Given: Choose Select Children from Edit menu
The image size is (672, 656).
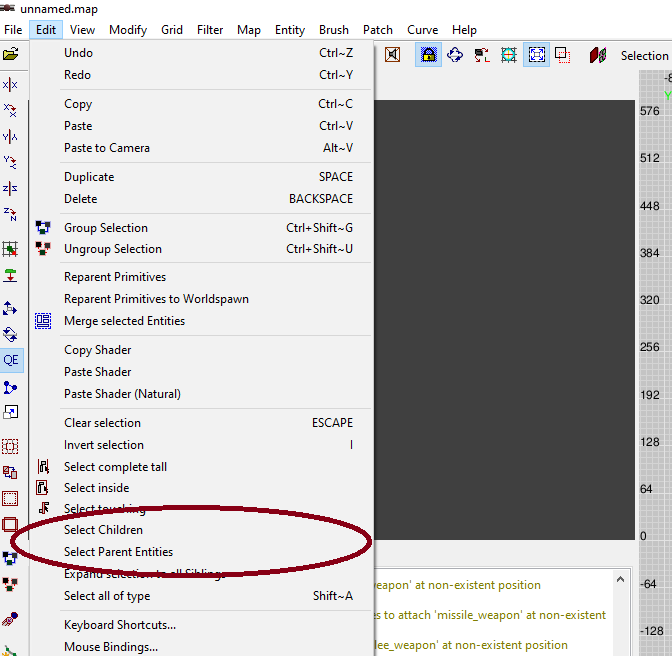Looking at the screenshot, I should coord(104,530).
